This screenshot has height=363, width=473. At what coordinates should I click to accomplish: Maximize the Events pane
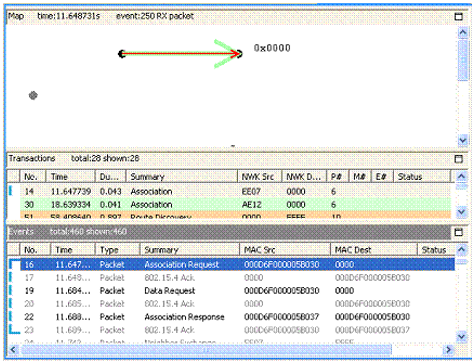point(459,232)
